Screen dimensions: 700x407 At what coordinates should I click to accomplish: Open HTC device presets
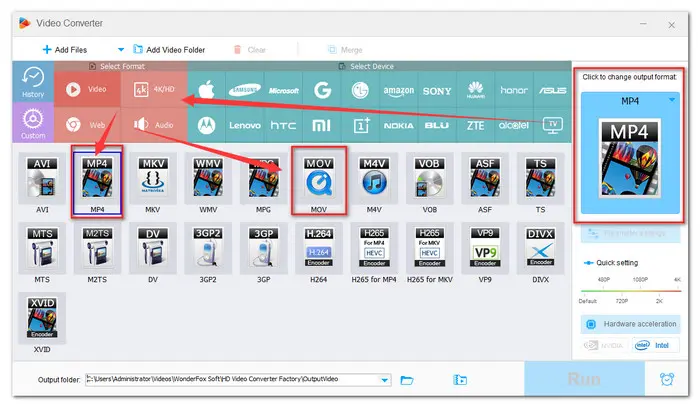(283, 125)
